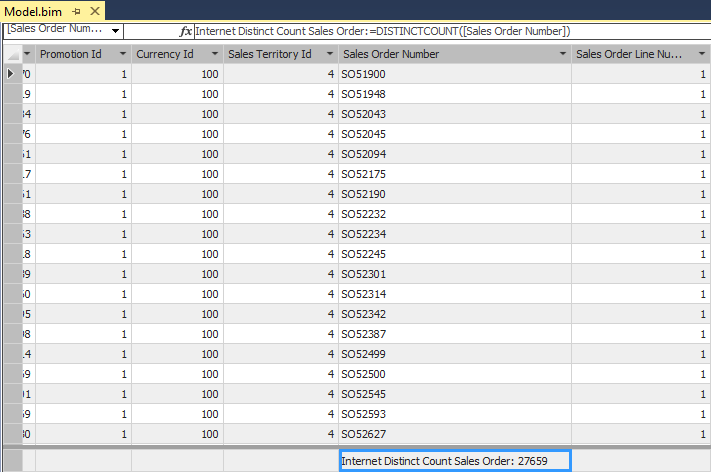This screenshot has height=472, width=711.
Task: Select cell SO52043
Action: [x=455, y=114]
